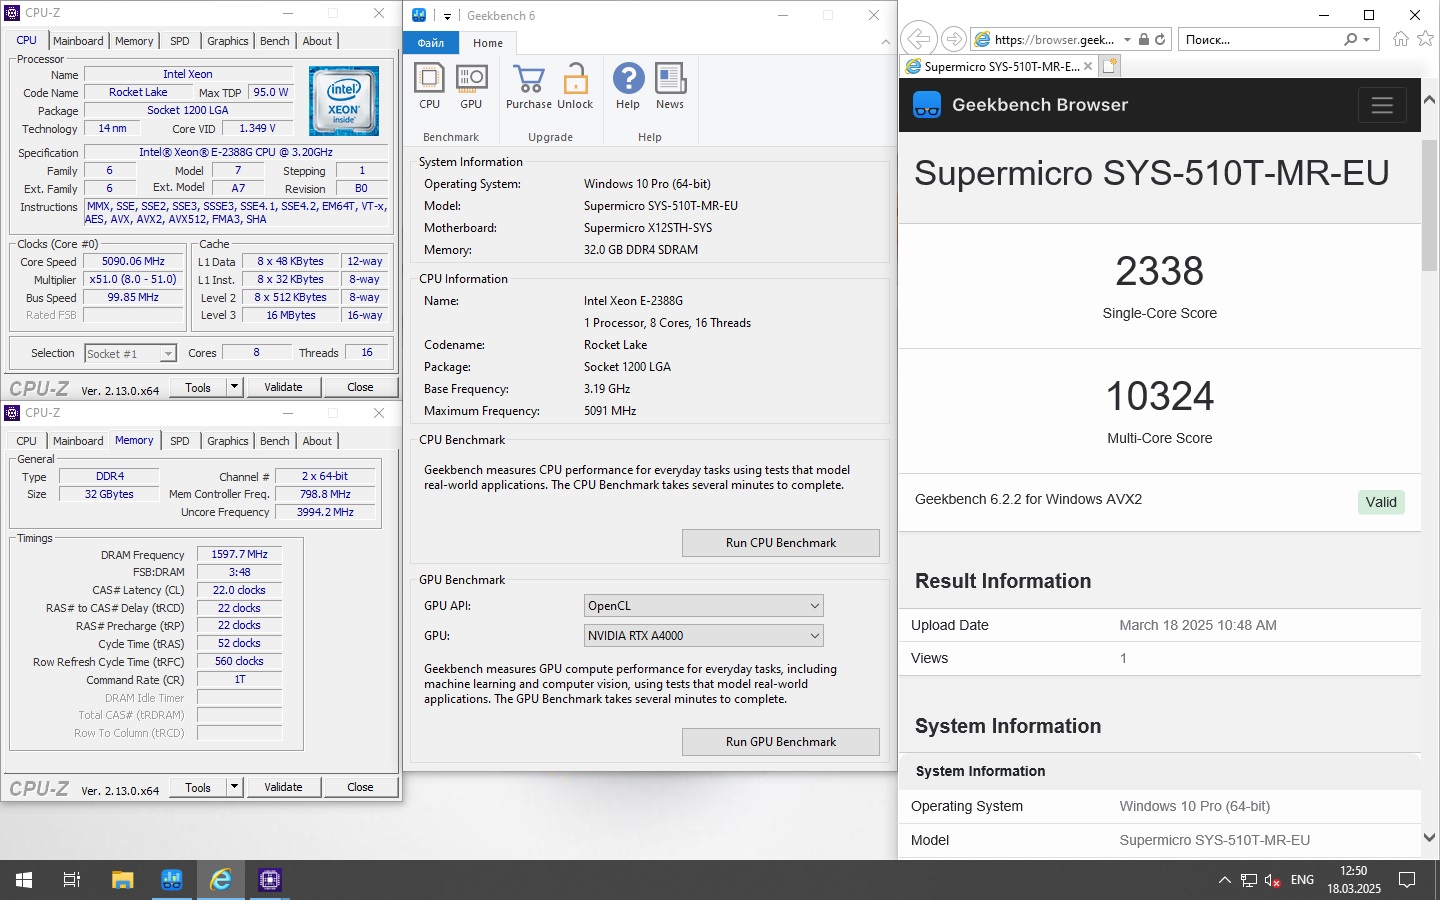Click the 10324 multi-core score value

coord(1160,396)
